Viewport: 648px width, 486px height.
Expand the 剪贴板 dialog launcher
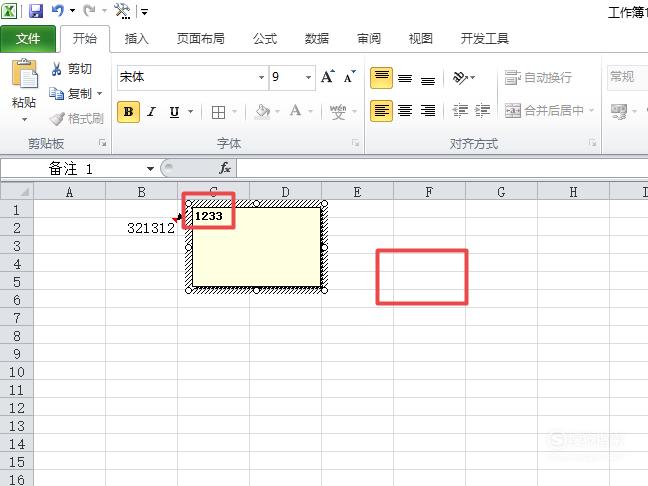point(102,143)
